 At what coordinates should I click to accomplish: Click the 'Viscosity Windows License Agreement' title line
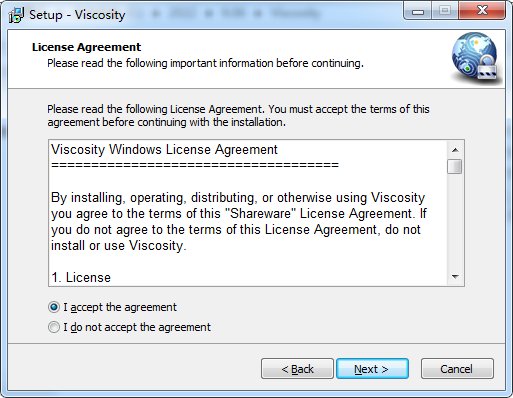click(164, 149)
